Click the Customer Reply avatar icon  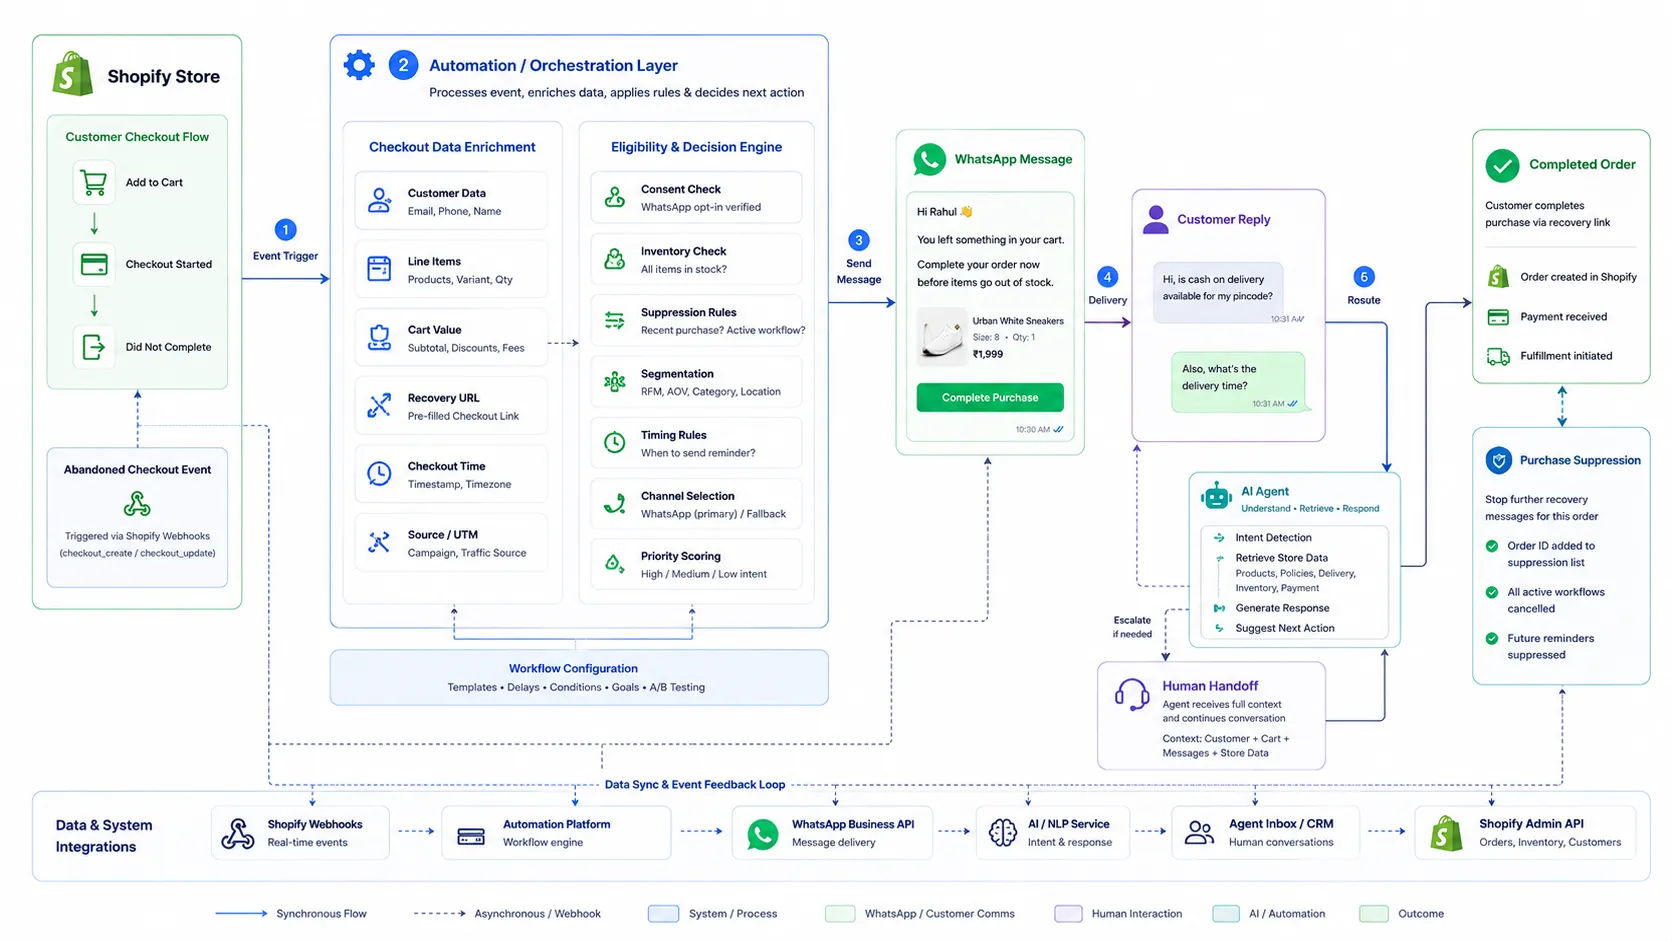tap(1155, 219)
